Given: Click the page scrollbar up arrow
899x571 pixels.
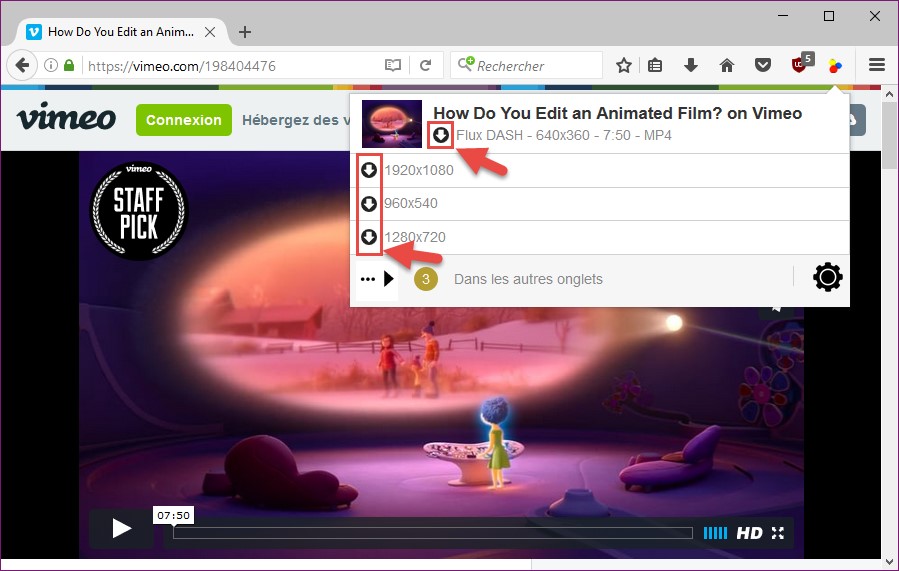Looking at the screenshot, I should click(x=889, y=94).
